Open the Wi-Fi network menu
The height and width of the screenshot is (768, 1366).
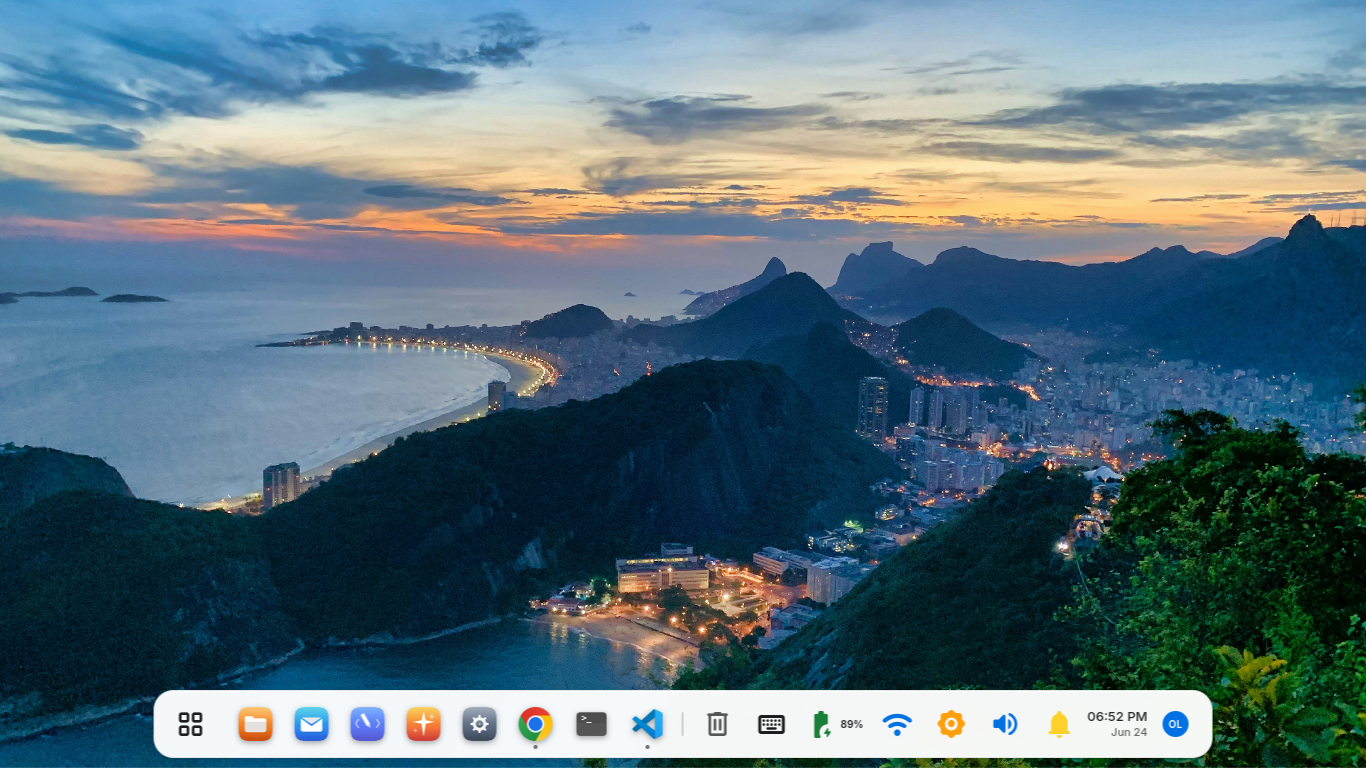pos(897,724)
